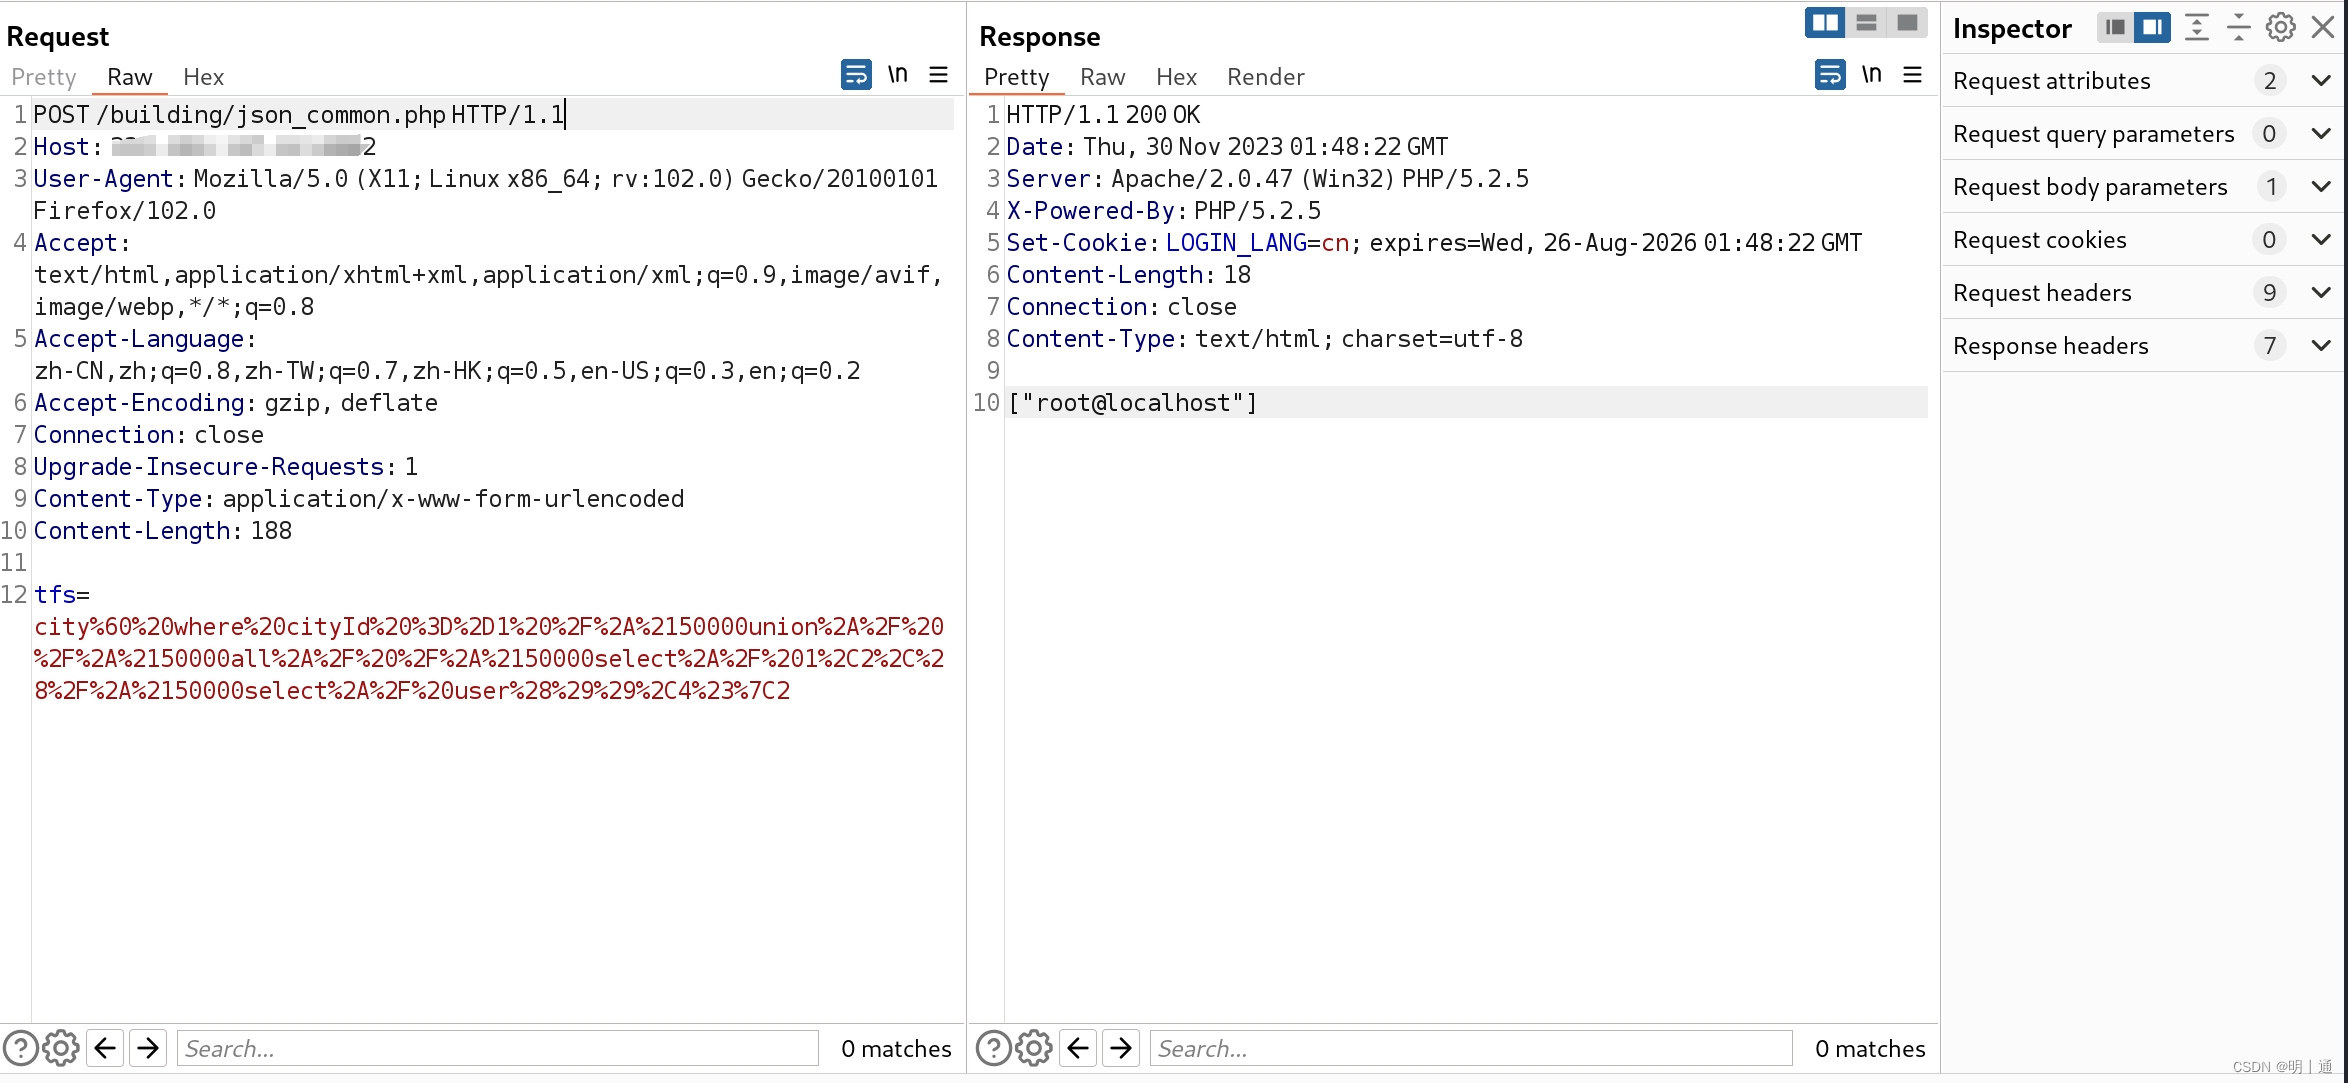This screenshot has width=2348, height=1083.
Task: Expand all Inspector sections
Action: [x=2197, y=27]
